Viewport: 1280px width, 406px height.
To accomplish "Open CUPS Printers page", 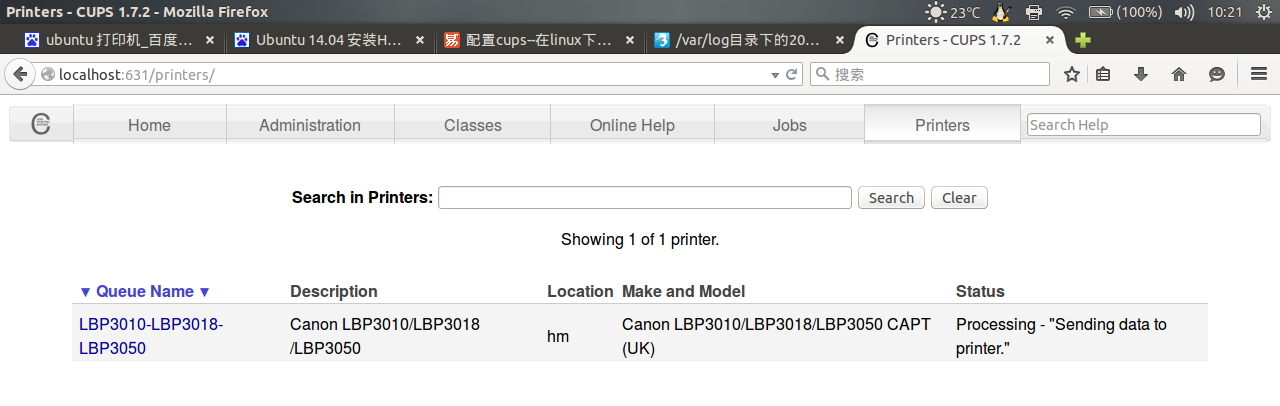I will click(942, 125).
